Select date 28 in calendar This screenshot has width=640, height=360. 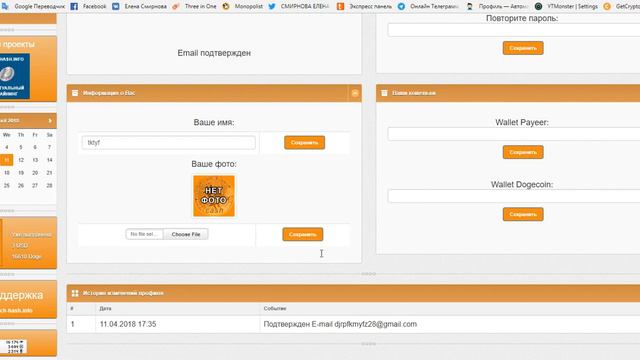(49, 185)
